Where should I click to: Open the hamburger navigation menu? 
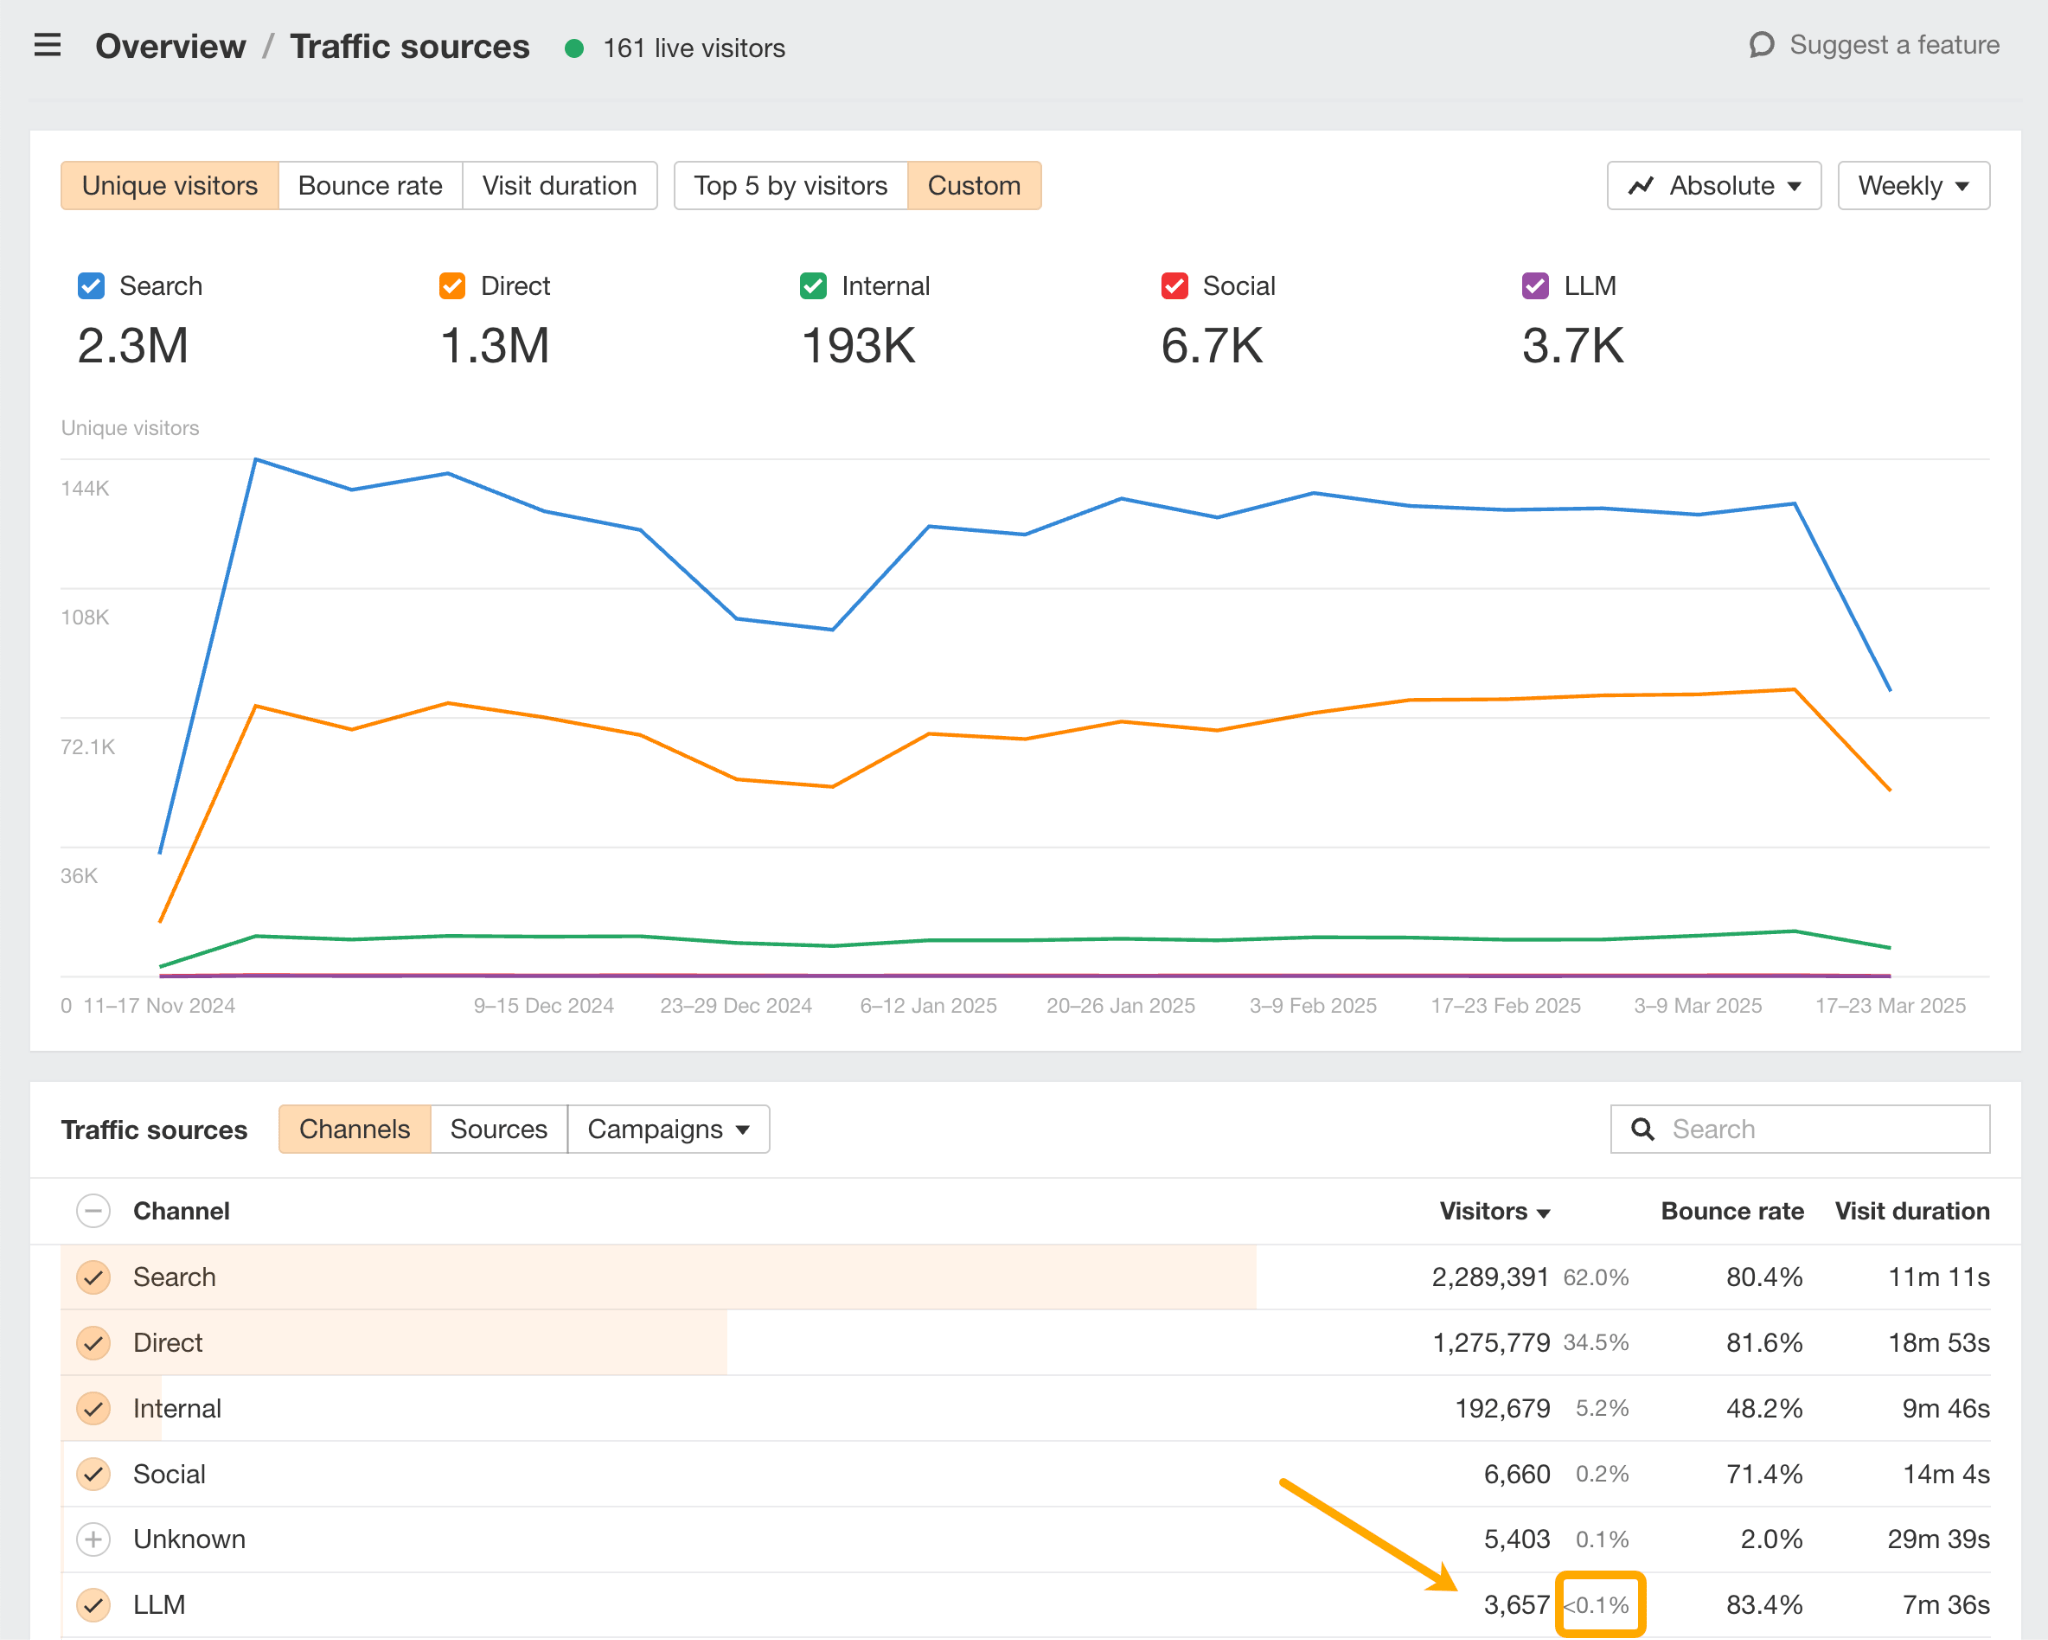tap(47, 45)
